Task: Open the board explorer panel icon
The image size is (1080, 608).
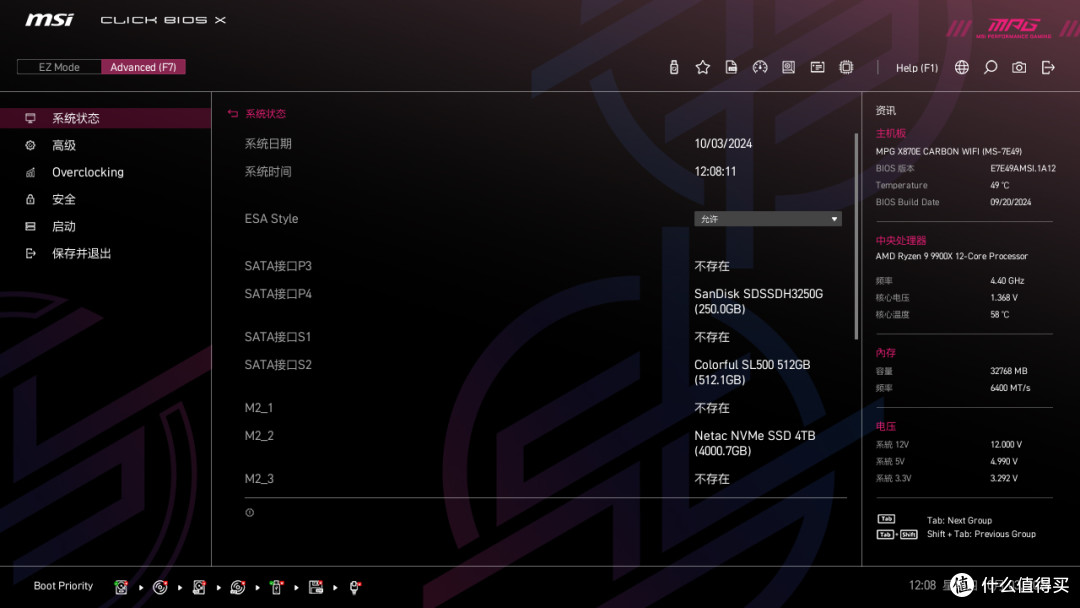Action: (818, 67)
